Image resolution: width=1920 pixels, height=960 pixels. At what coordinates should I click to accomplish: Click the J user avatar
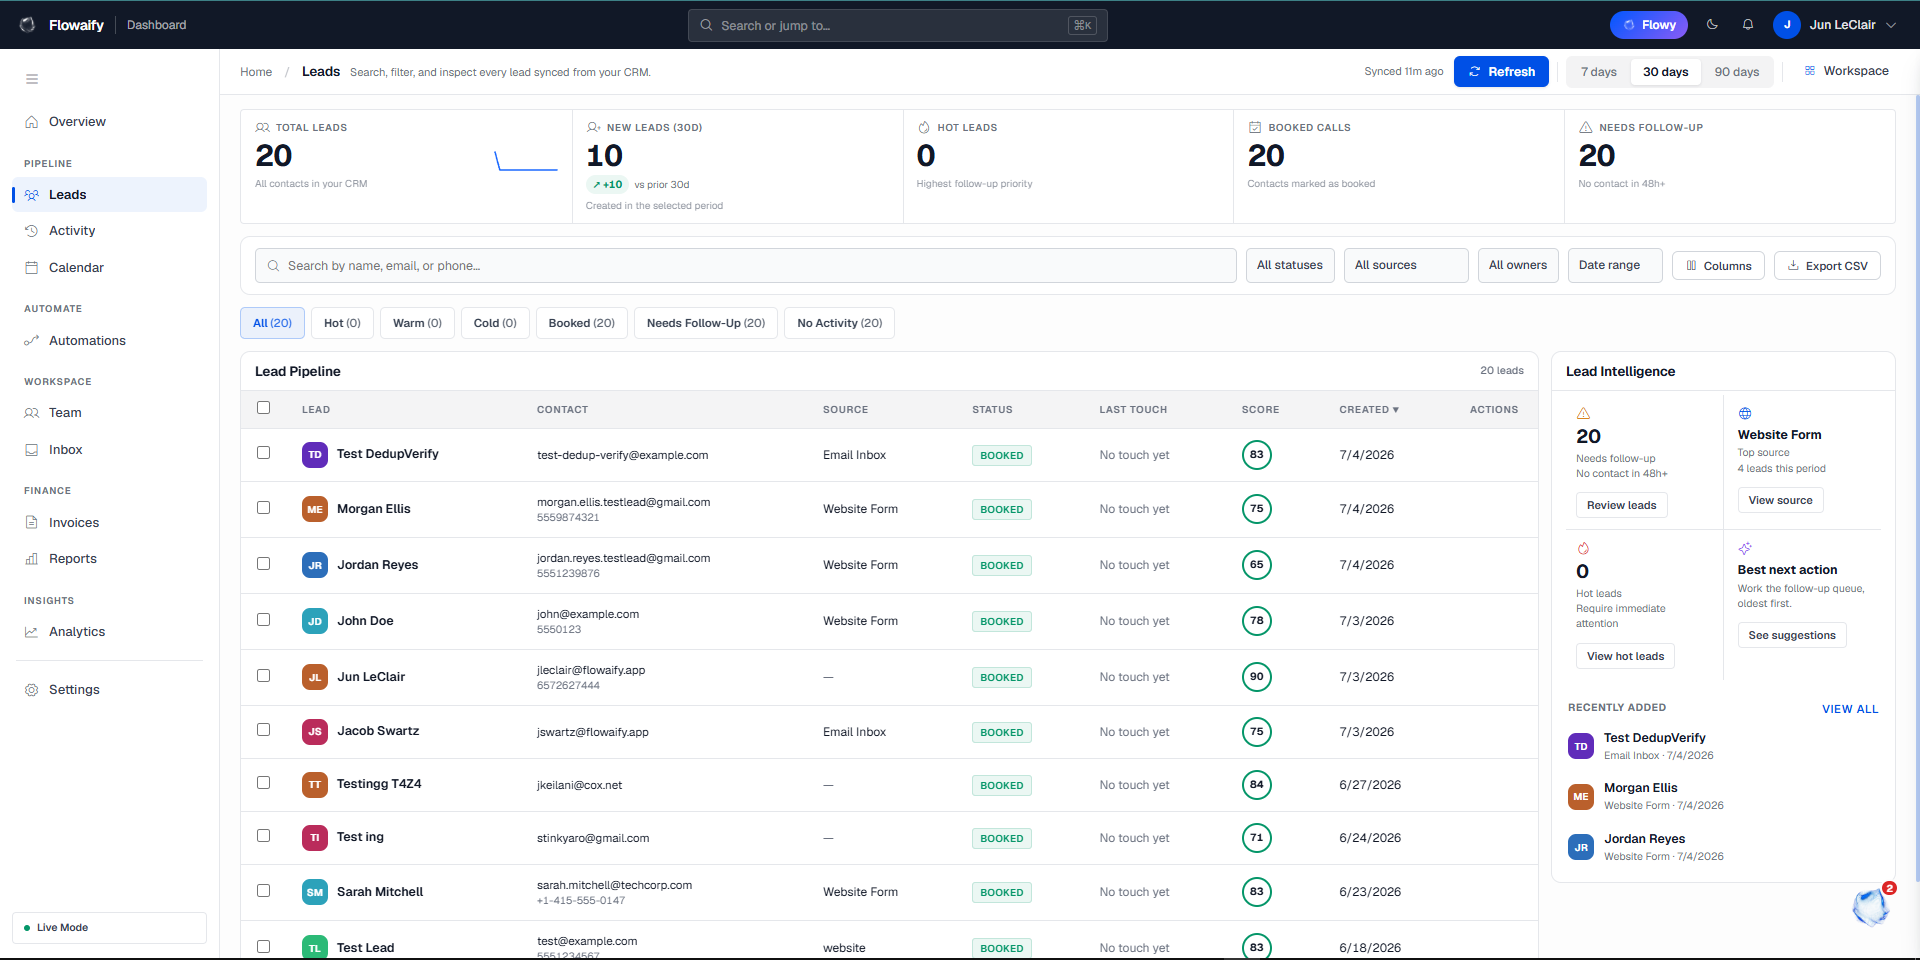[x=1787, y=25]
